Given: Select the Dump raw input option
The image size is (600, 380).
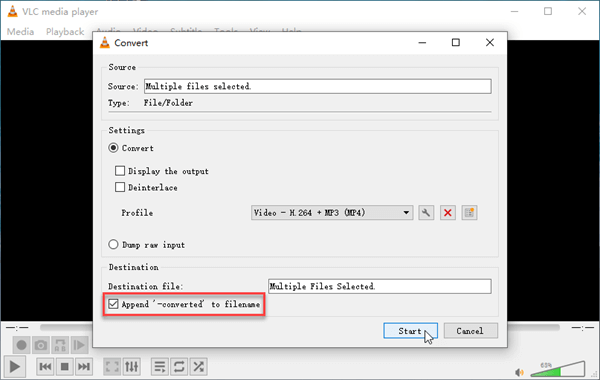Looking at the screenshot, I should click(113, 245).
